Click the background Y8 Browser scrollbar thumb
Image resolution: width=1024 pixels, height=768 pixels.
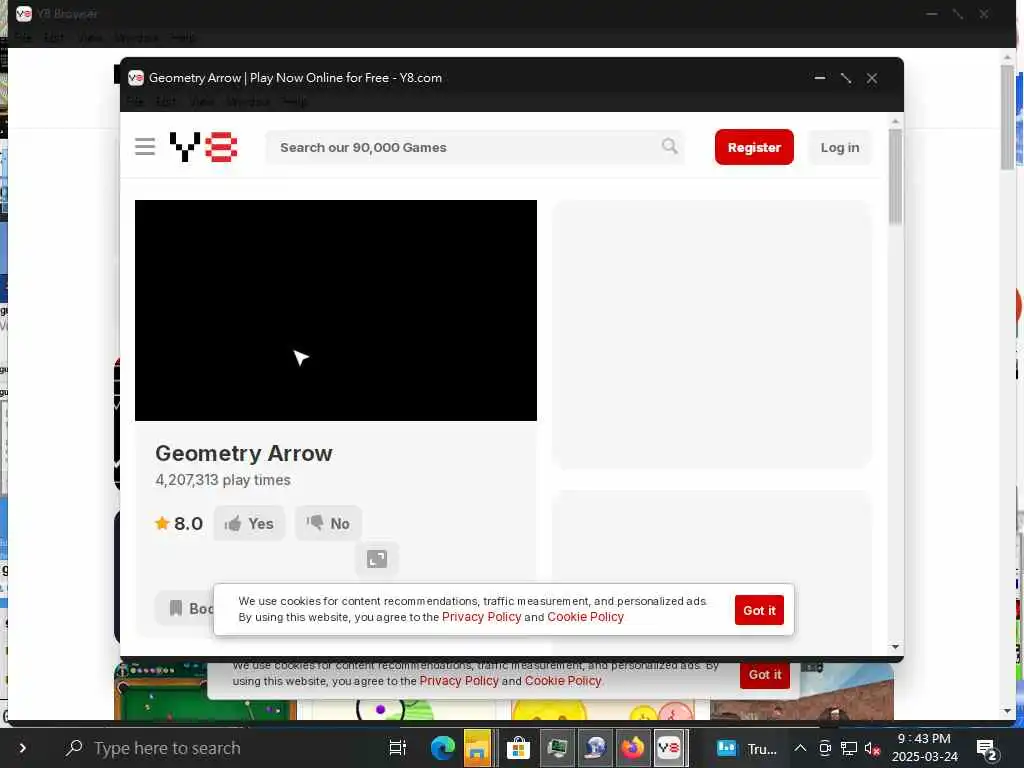click(1007, 118)
